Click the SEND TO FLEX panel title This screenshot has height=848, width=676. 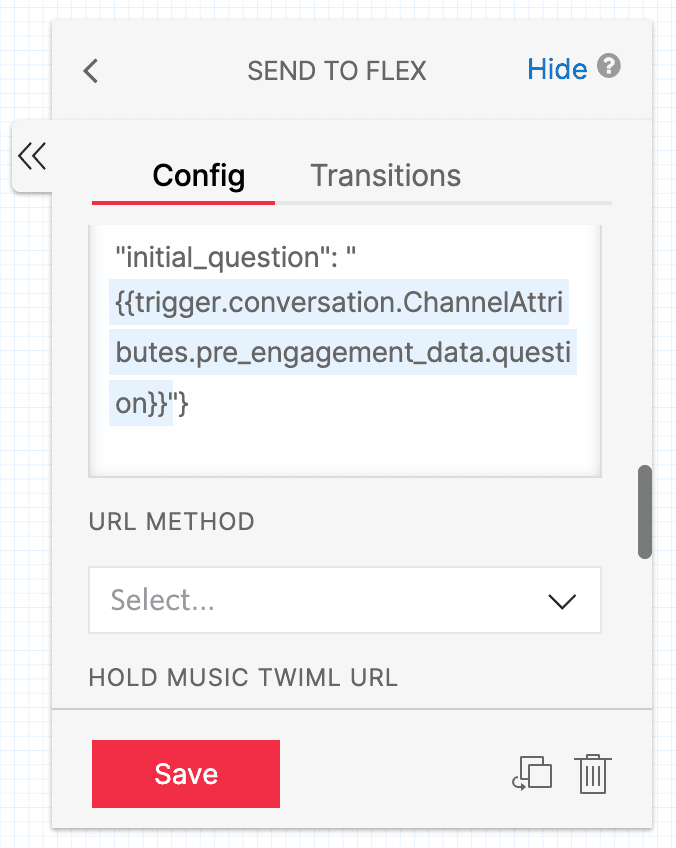pyautogui.click(x=337, y=70)
